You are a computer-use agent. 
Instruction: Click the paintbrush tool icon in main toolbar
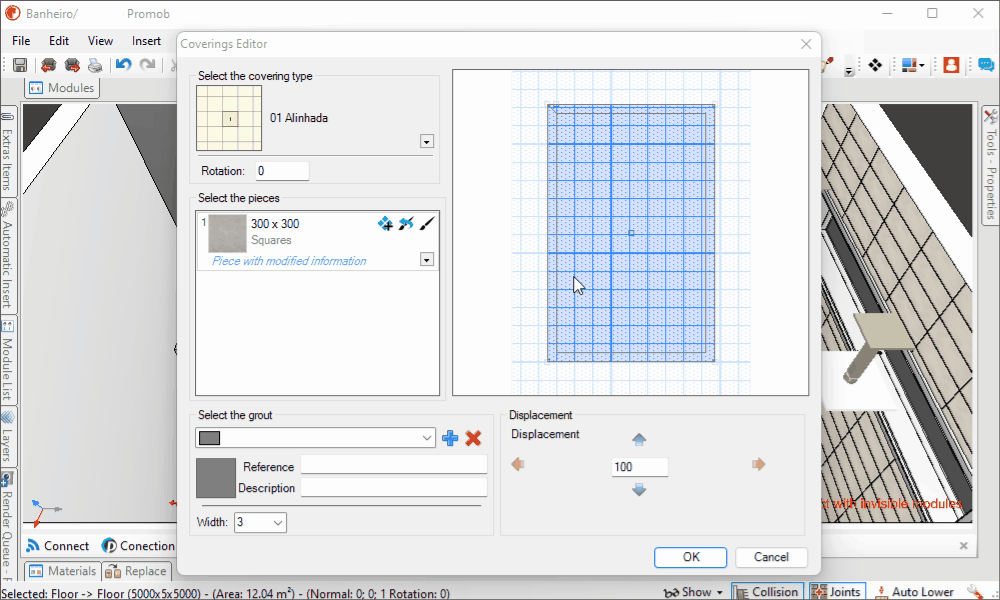click(x=828, y=64)
